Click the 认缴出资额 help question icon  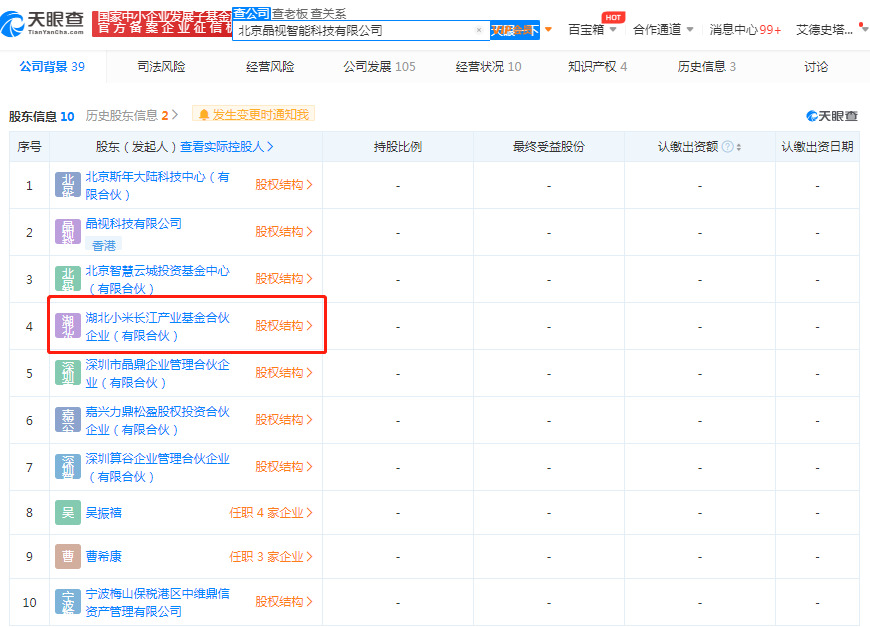[727, 146]
